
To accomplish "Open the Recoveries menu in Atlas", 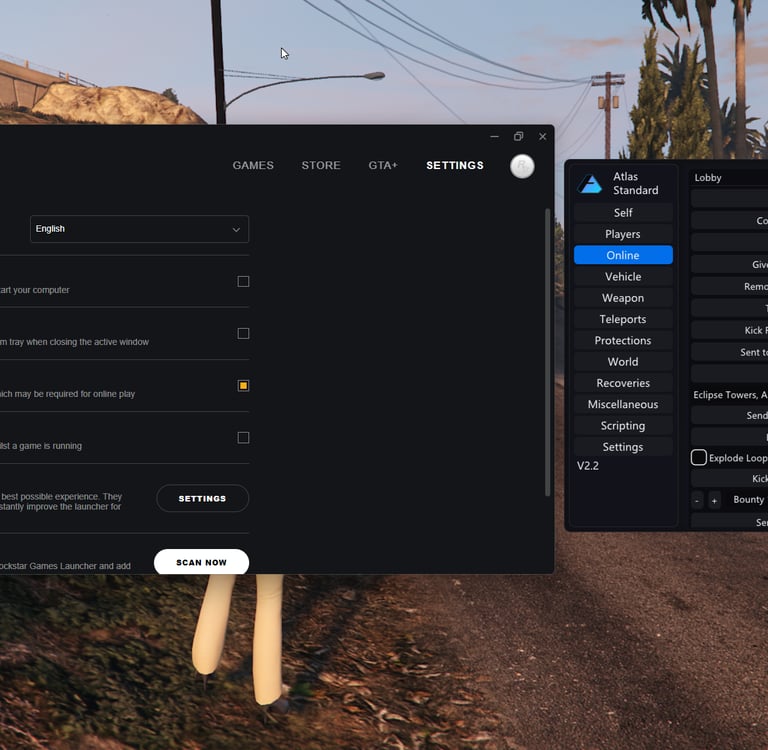I will click(x=623, y=383).
